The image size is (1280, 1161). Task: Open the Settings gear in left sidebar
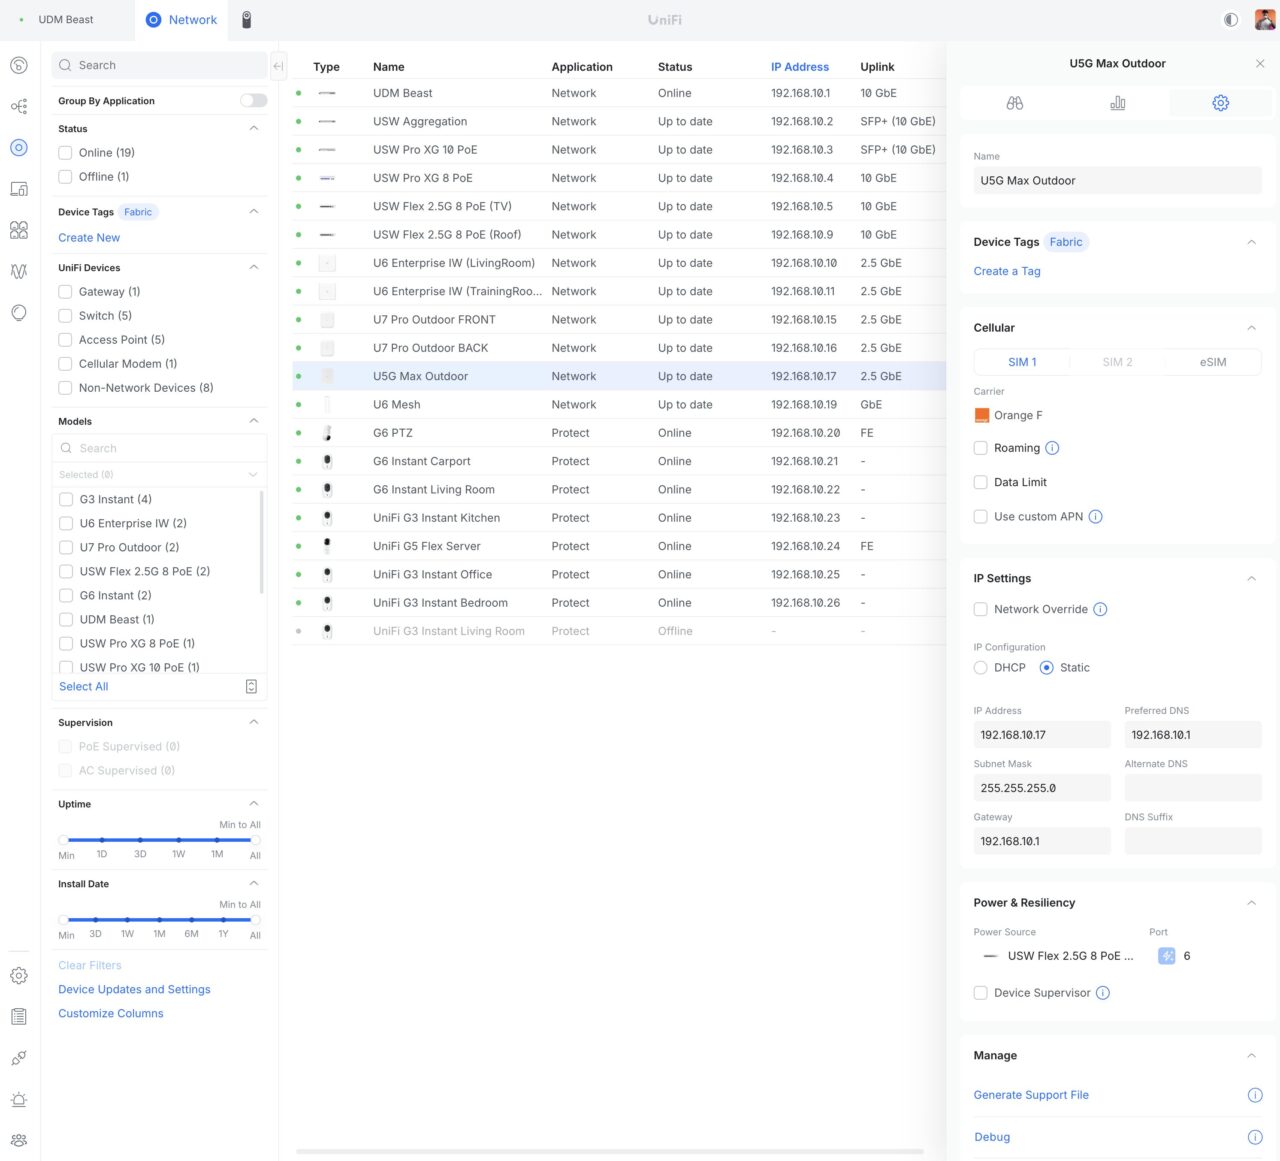tap(19, 976)
